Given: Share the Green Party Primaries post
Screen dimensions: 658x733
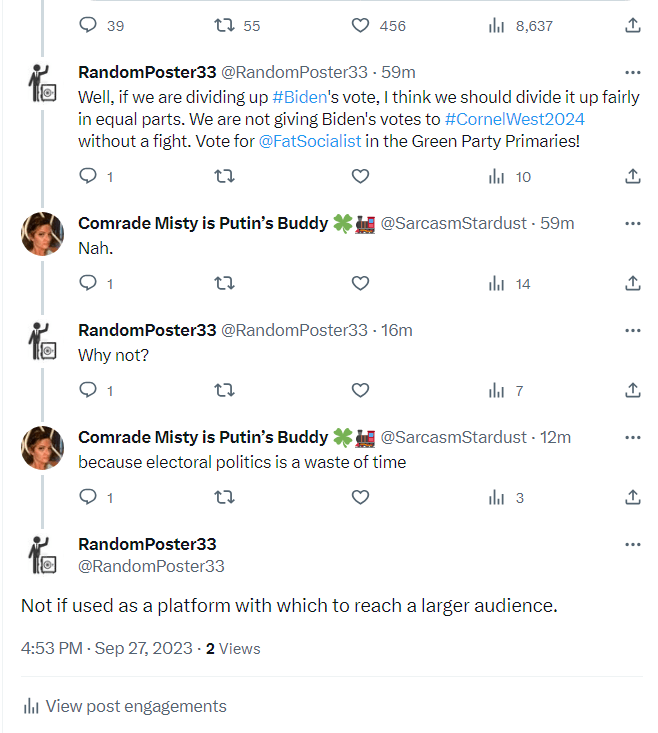Looking at the screenshot, I should click(x=632, y=176).
